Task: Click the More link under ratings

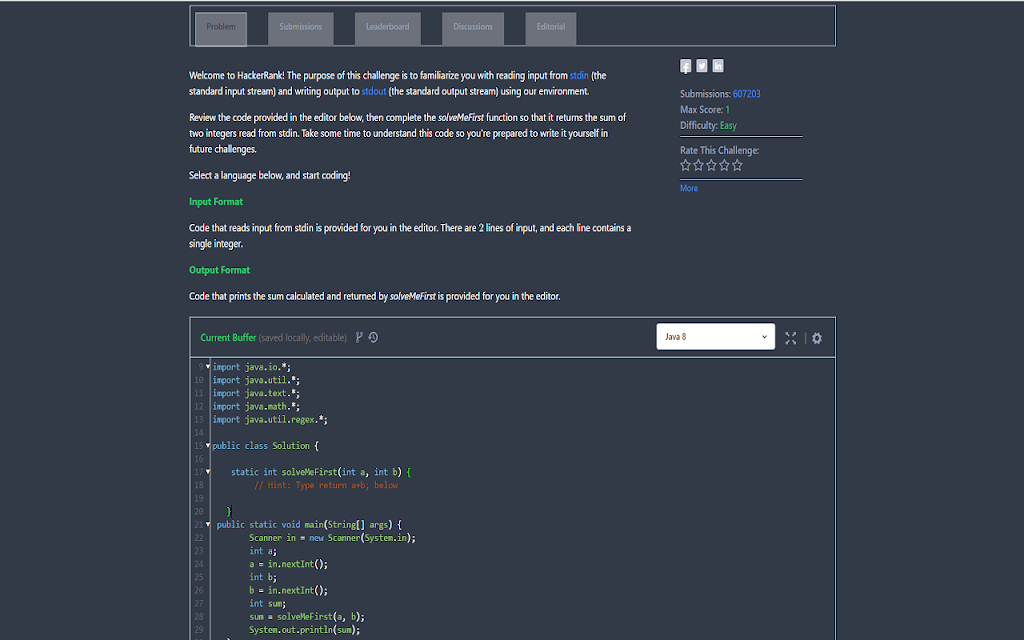Action: [689, 188]
